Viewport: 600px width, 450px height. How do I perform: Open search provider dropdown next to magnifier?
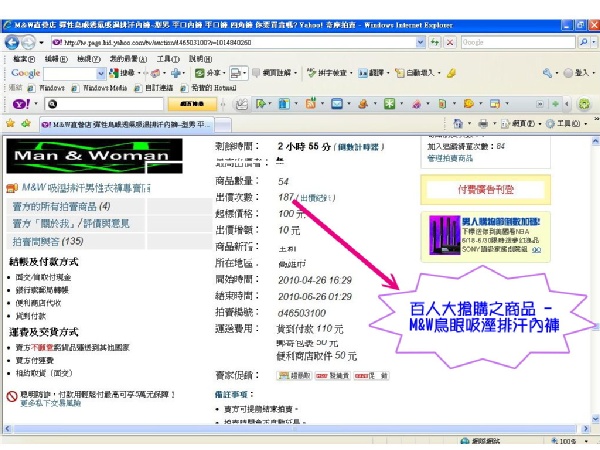pos(594,42)
